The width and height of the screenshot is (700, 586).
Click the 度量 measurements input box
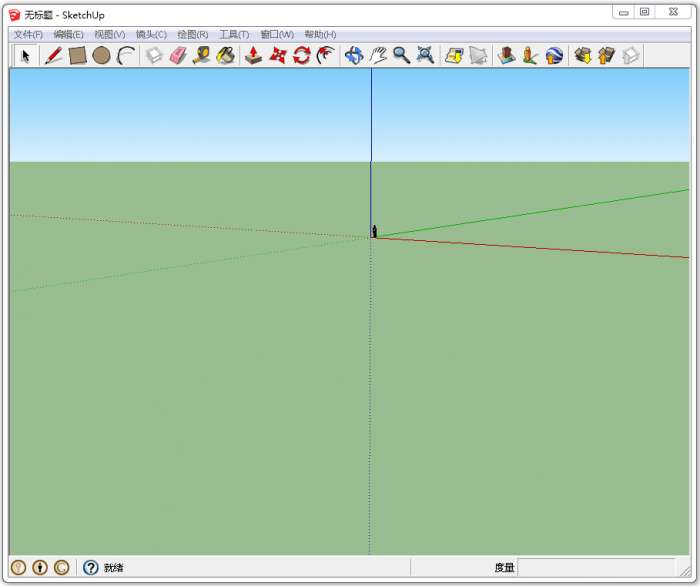coord(596,568)
